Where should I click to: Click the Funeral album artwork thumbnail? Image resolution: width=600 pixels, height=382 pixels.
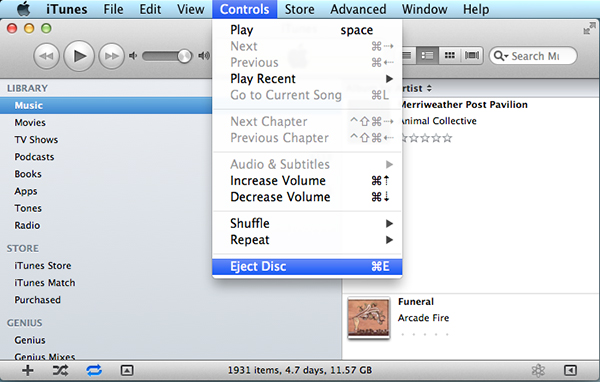pos(368,318)
